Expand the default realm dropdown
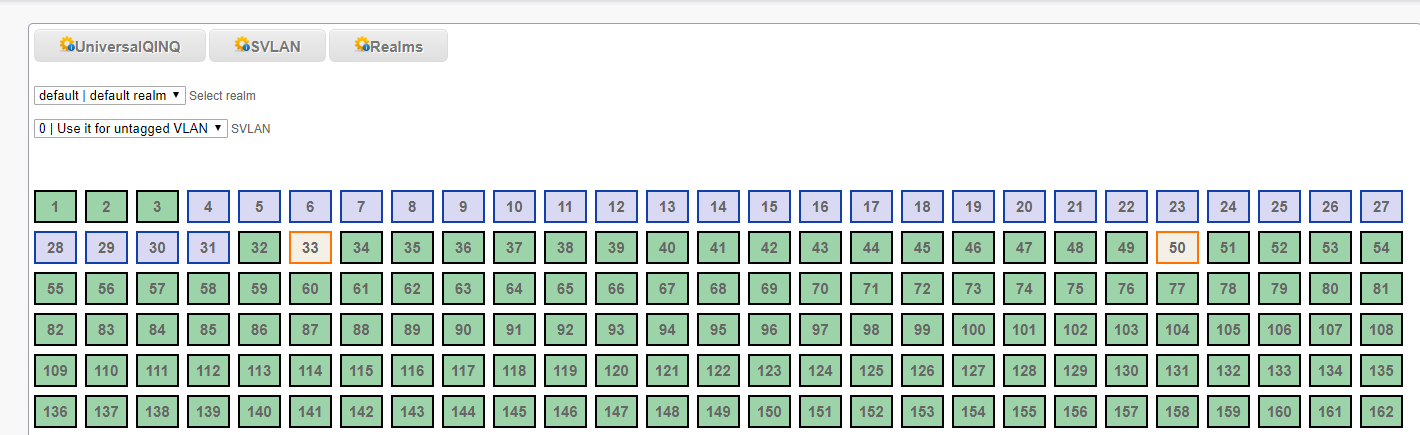1420x435 pixels. (109, 95)
